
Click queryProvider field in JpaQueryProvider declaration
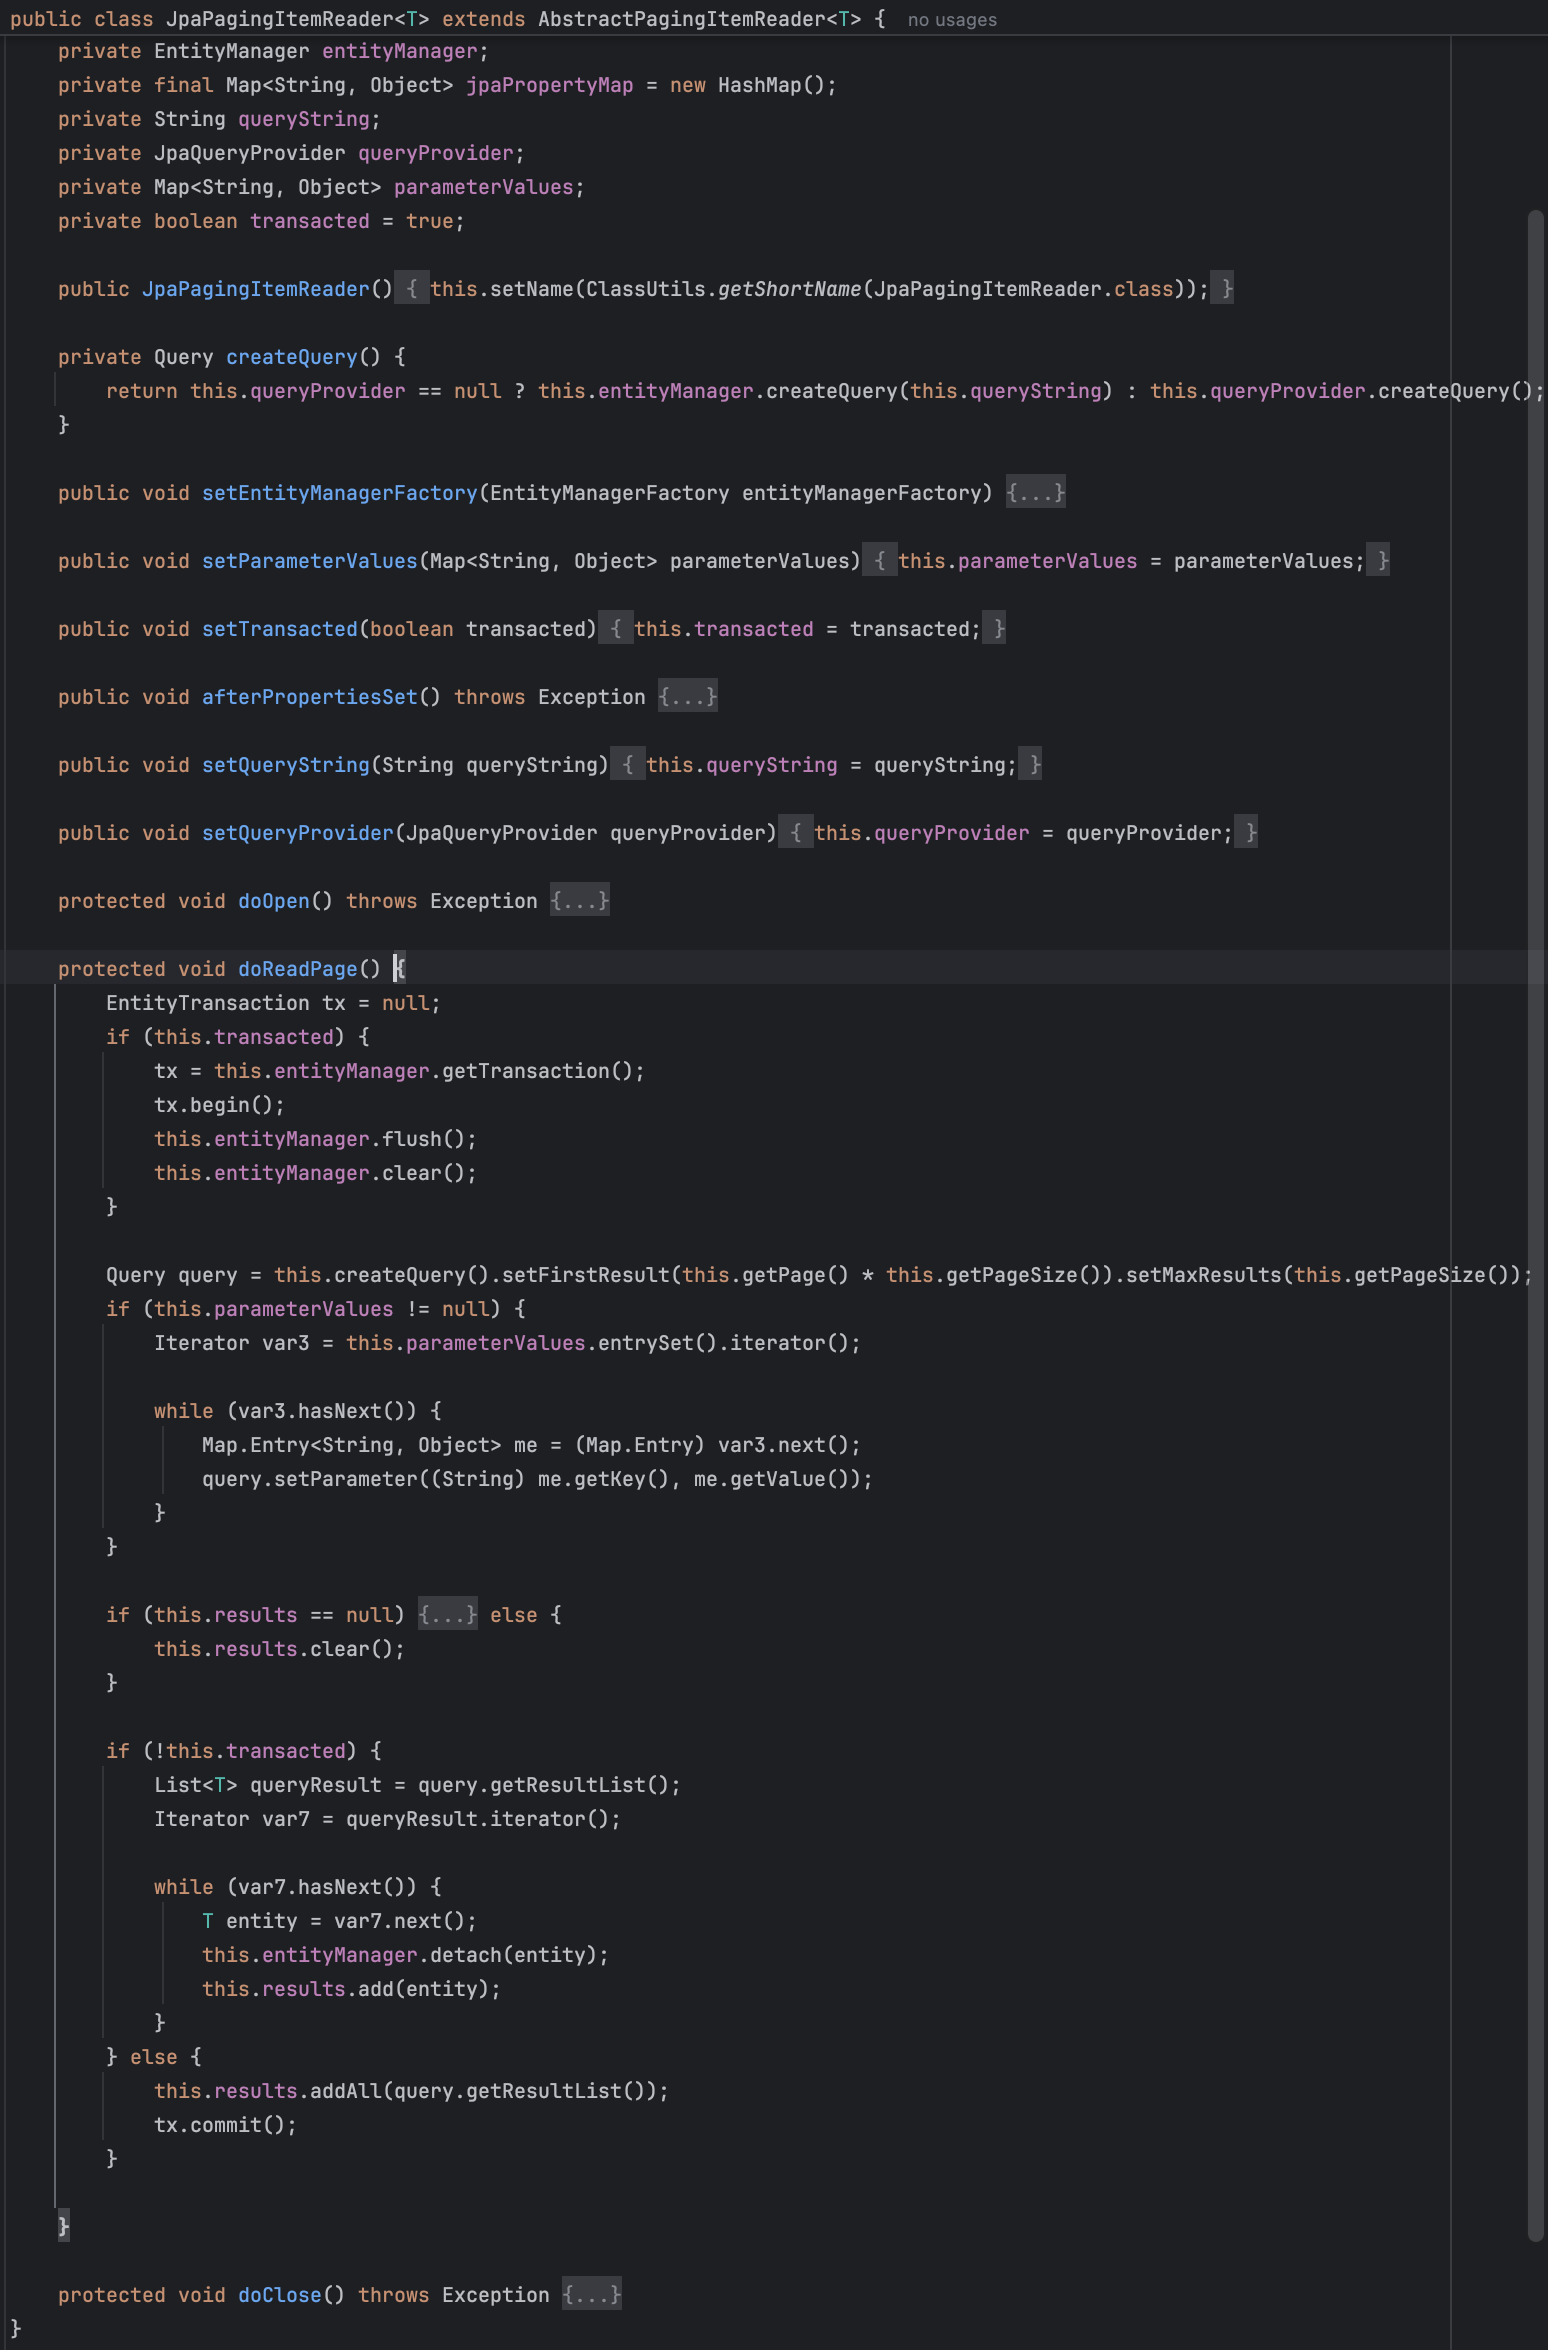[x=436, y=153]
